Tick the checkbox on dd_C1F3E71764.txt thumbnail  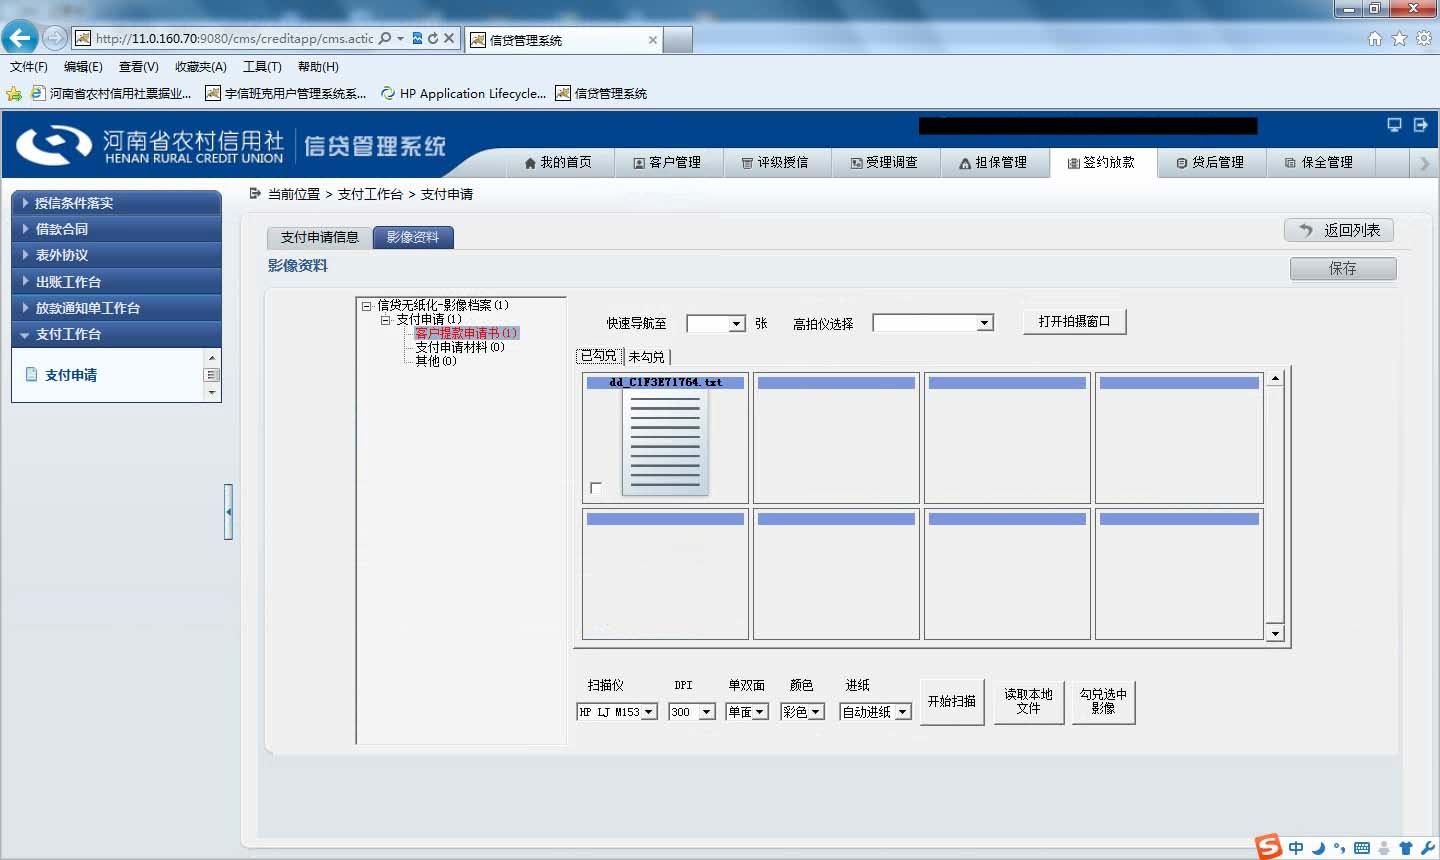(x=596, y=488)
